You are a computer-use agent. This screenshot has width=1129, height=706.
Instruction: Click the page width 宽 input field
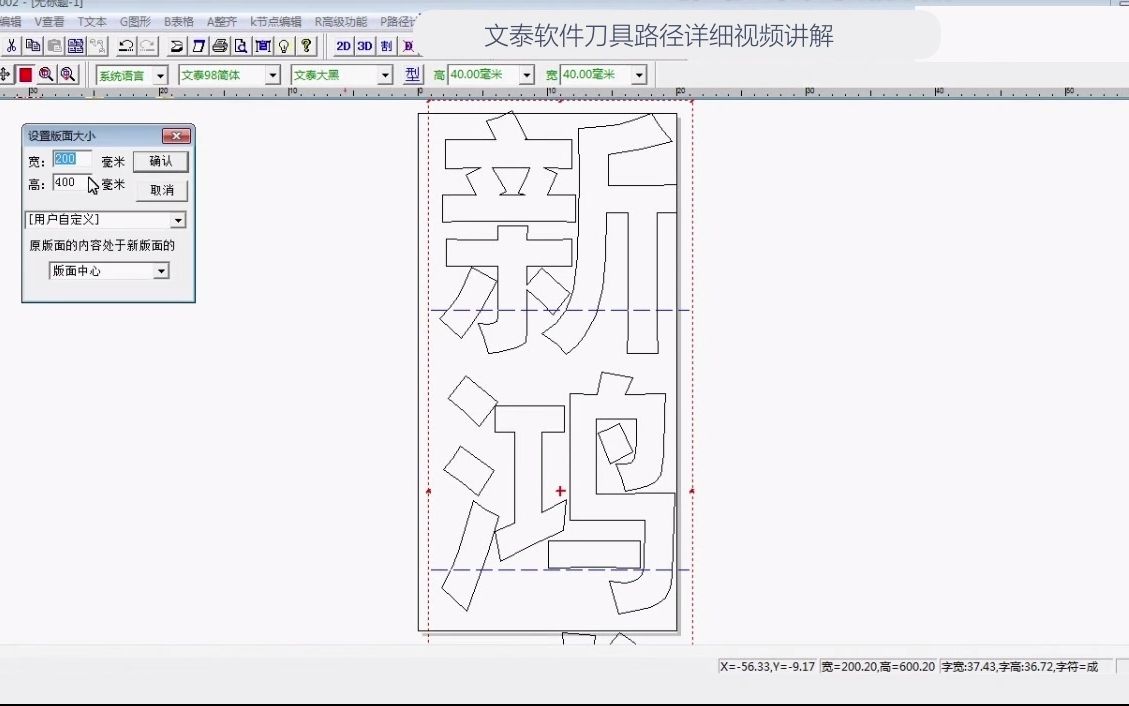tap(72, 158)
